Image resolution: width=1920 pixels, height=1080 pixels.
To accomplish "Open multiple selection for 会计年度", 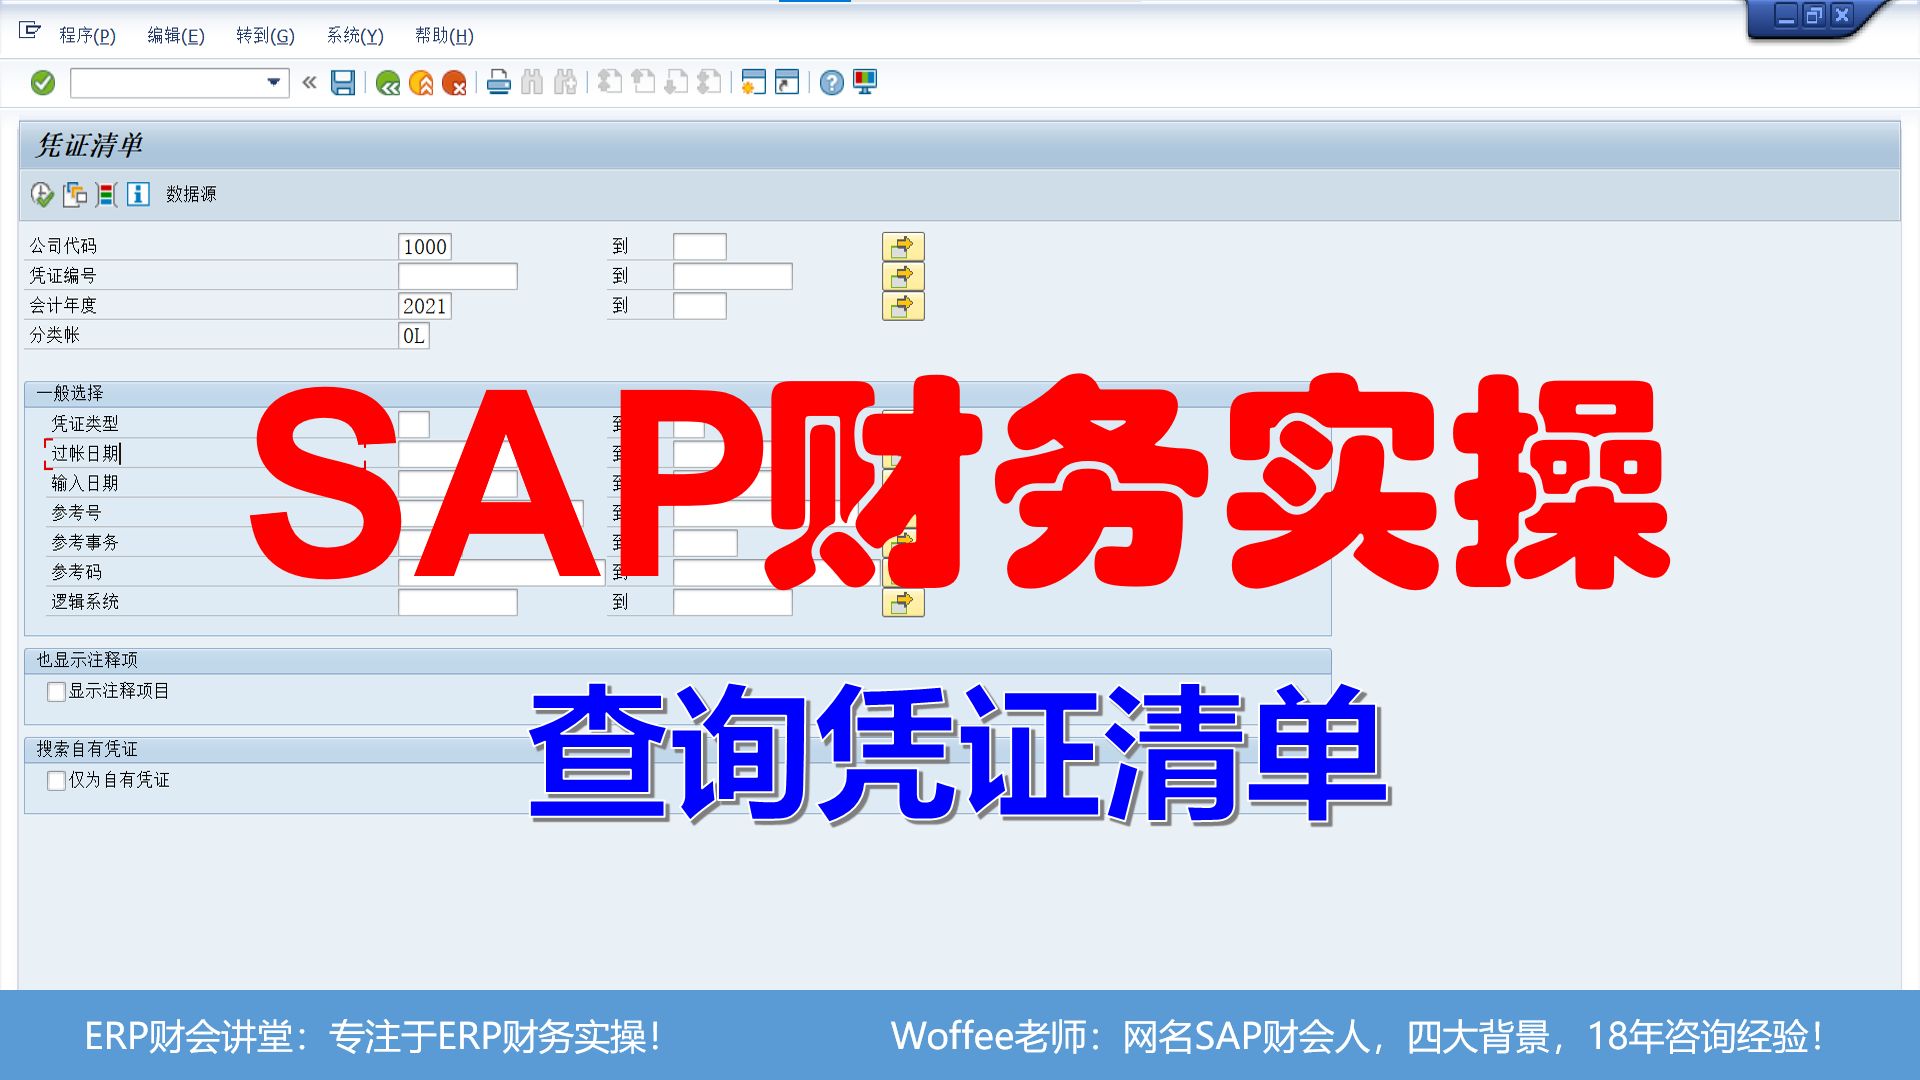I will (903, 307).
